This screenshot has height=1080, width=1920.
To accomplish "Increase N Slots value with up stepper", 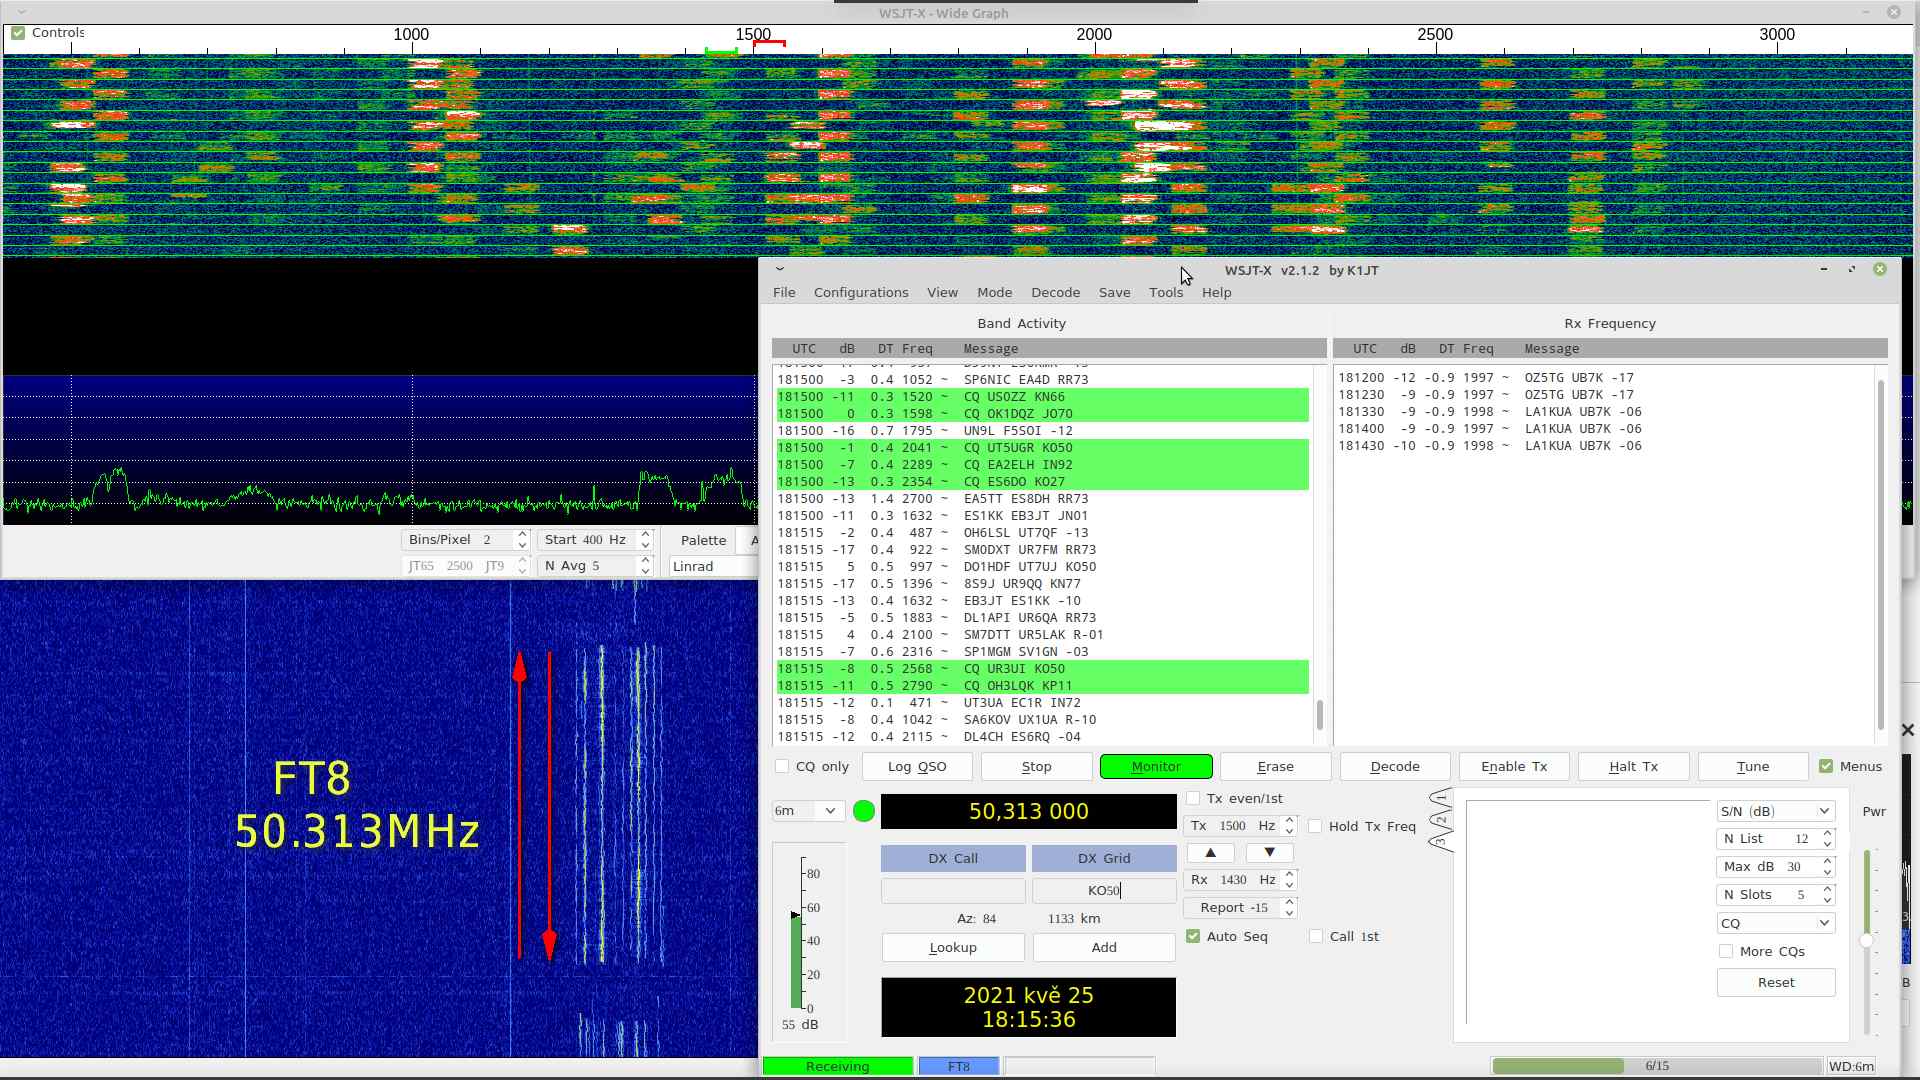I will tap(1828, 889).
